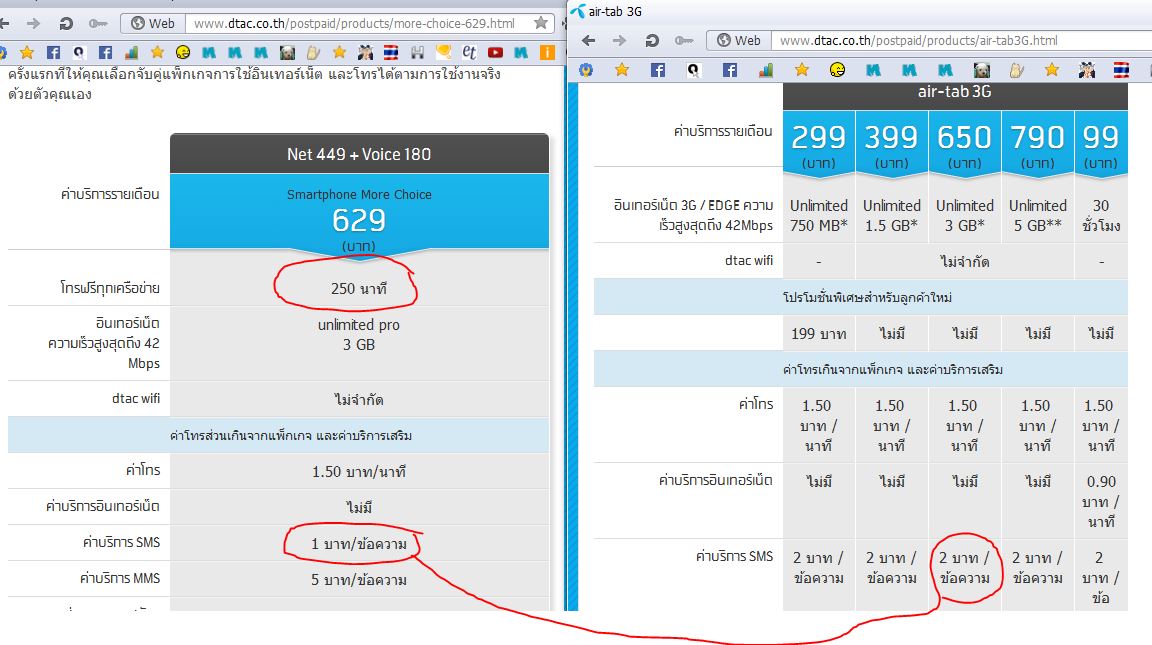Click the '250 นาที' free call value
This screenshot has height=645, width=1152.
[x=359, y=289]
